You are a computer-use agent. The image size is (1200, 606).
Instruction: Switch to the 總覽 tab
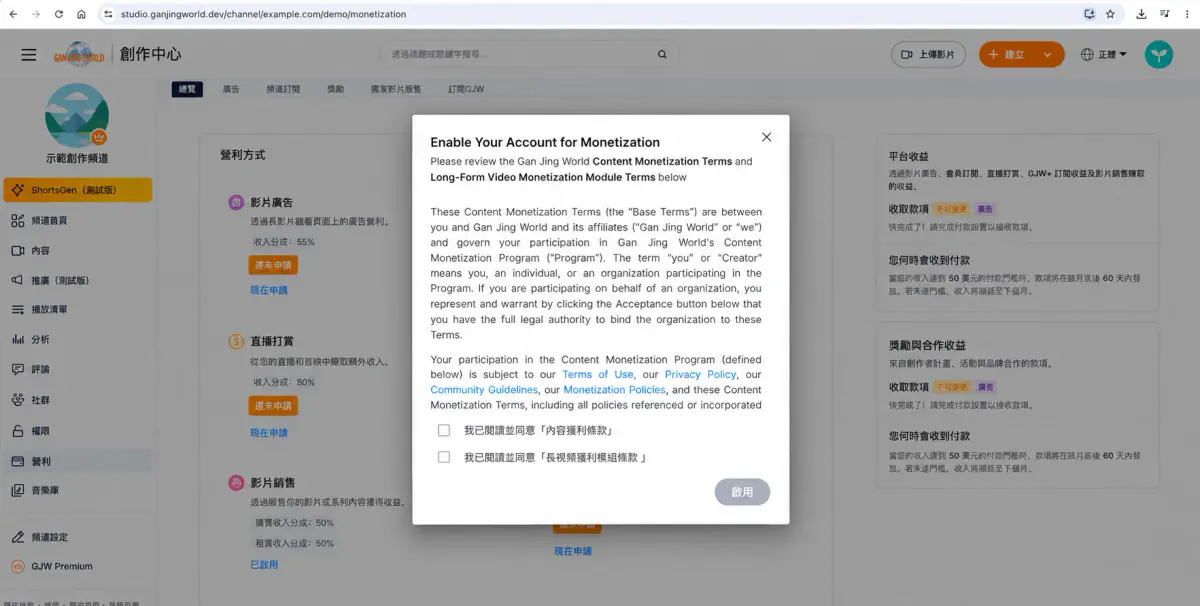[x=187, y=89]
